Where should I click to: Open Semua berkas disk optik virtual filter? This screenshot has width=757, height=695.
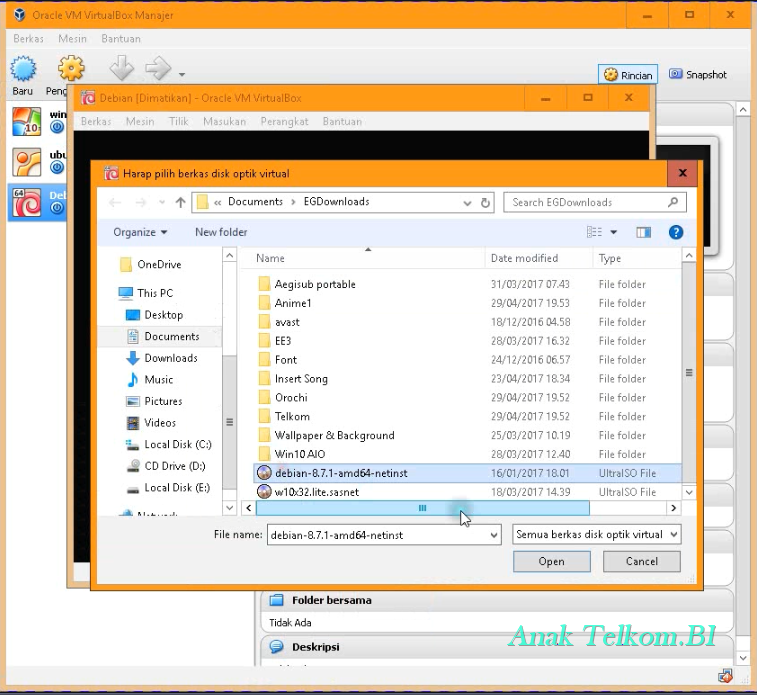point(596,535)
